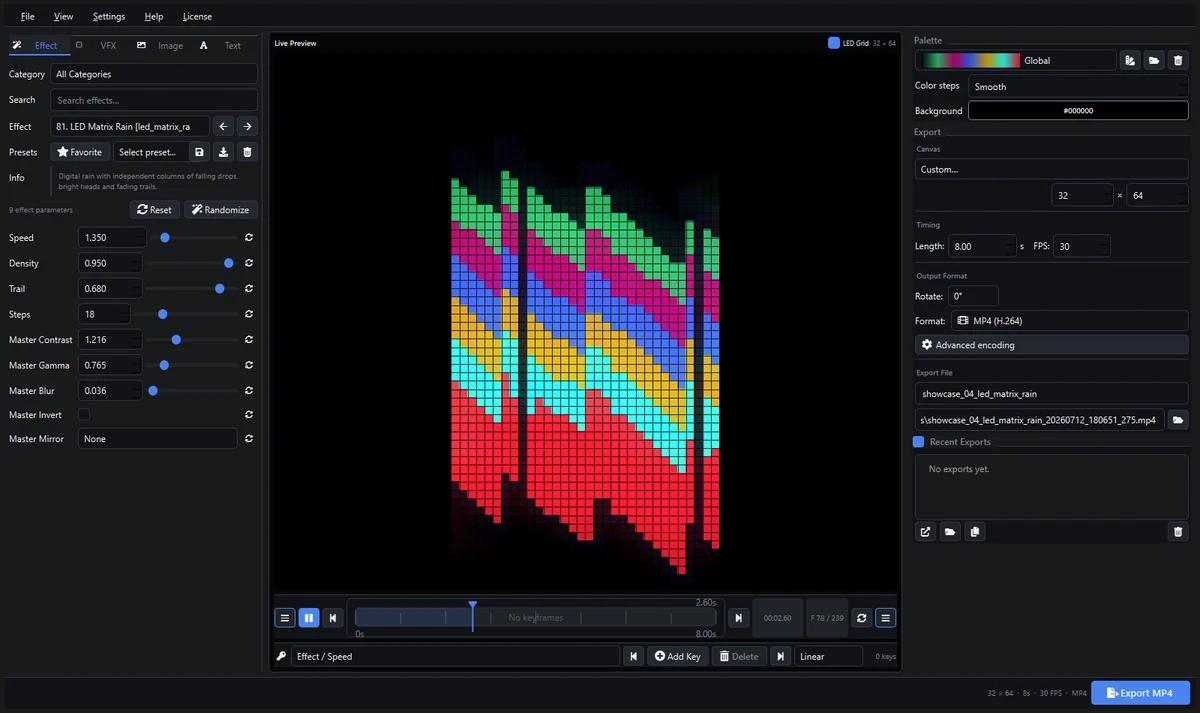The width and height of the screenshot is (1200, 713).
Task: Expand the Master Mirror dropdown
Action: [x=158, y=439]
